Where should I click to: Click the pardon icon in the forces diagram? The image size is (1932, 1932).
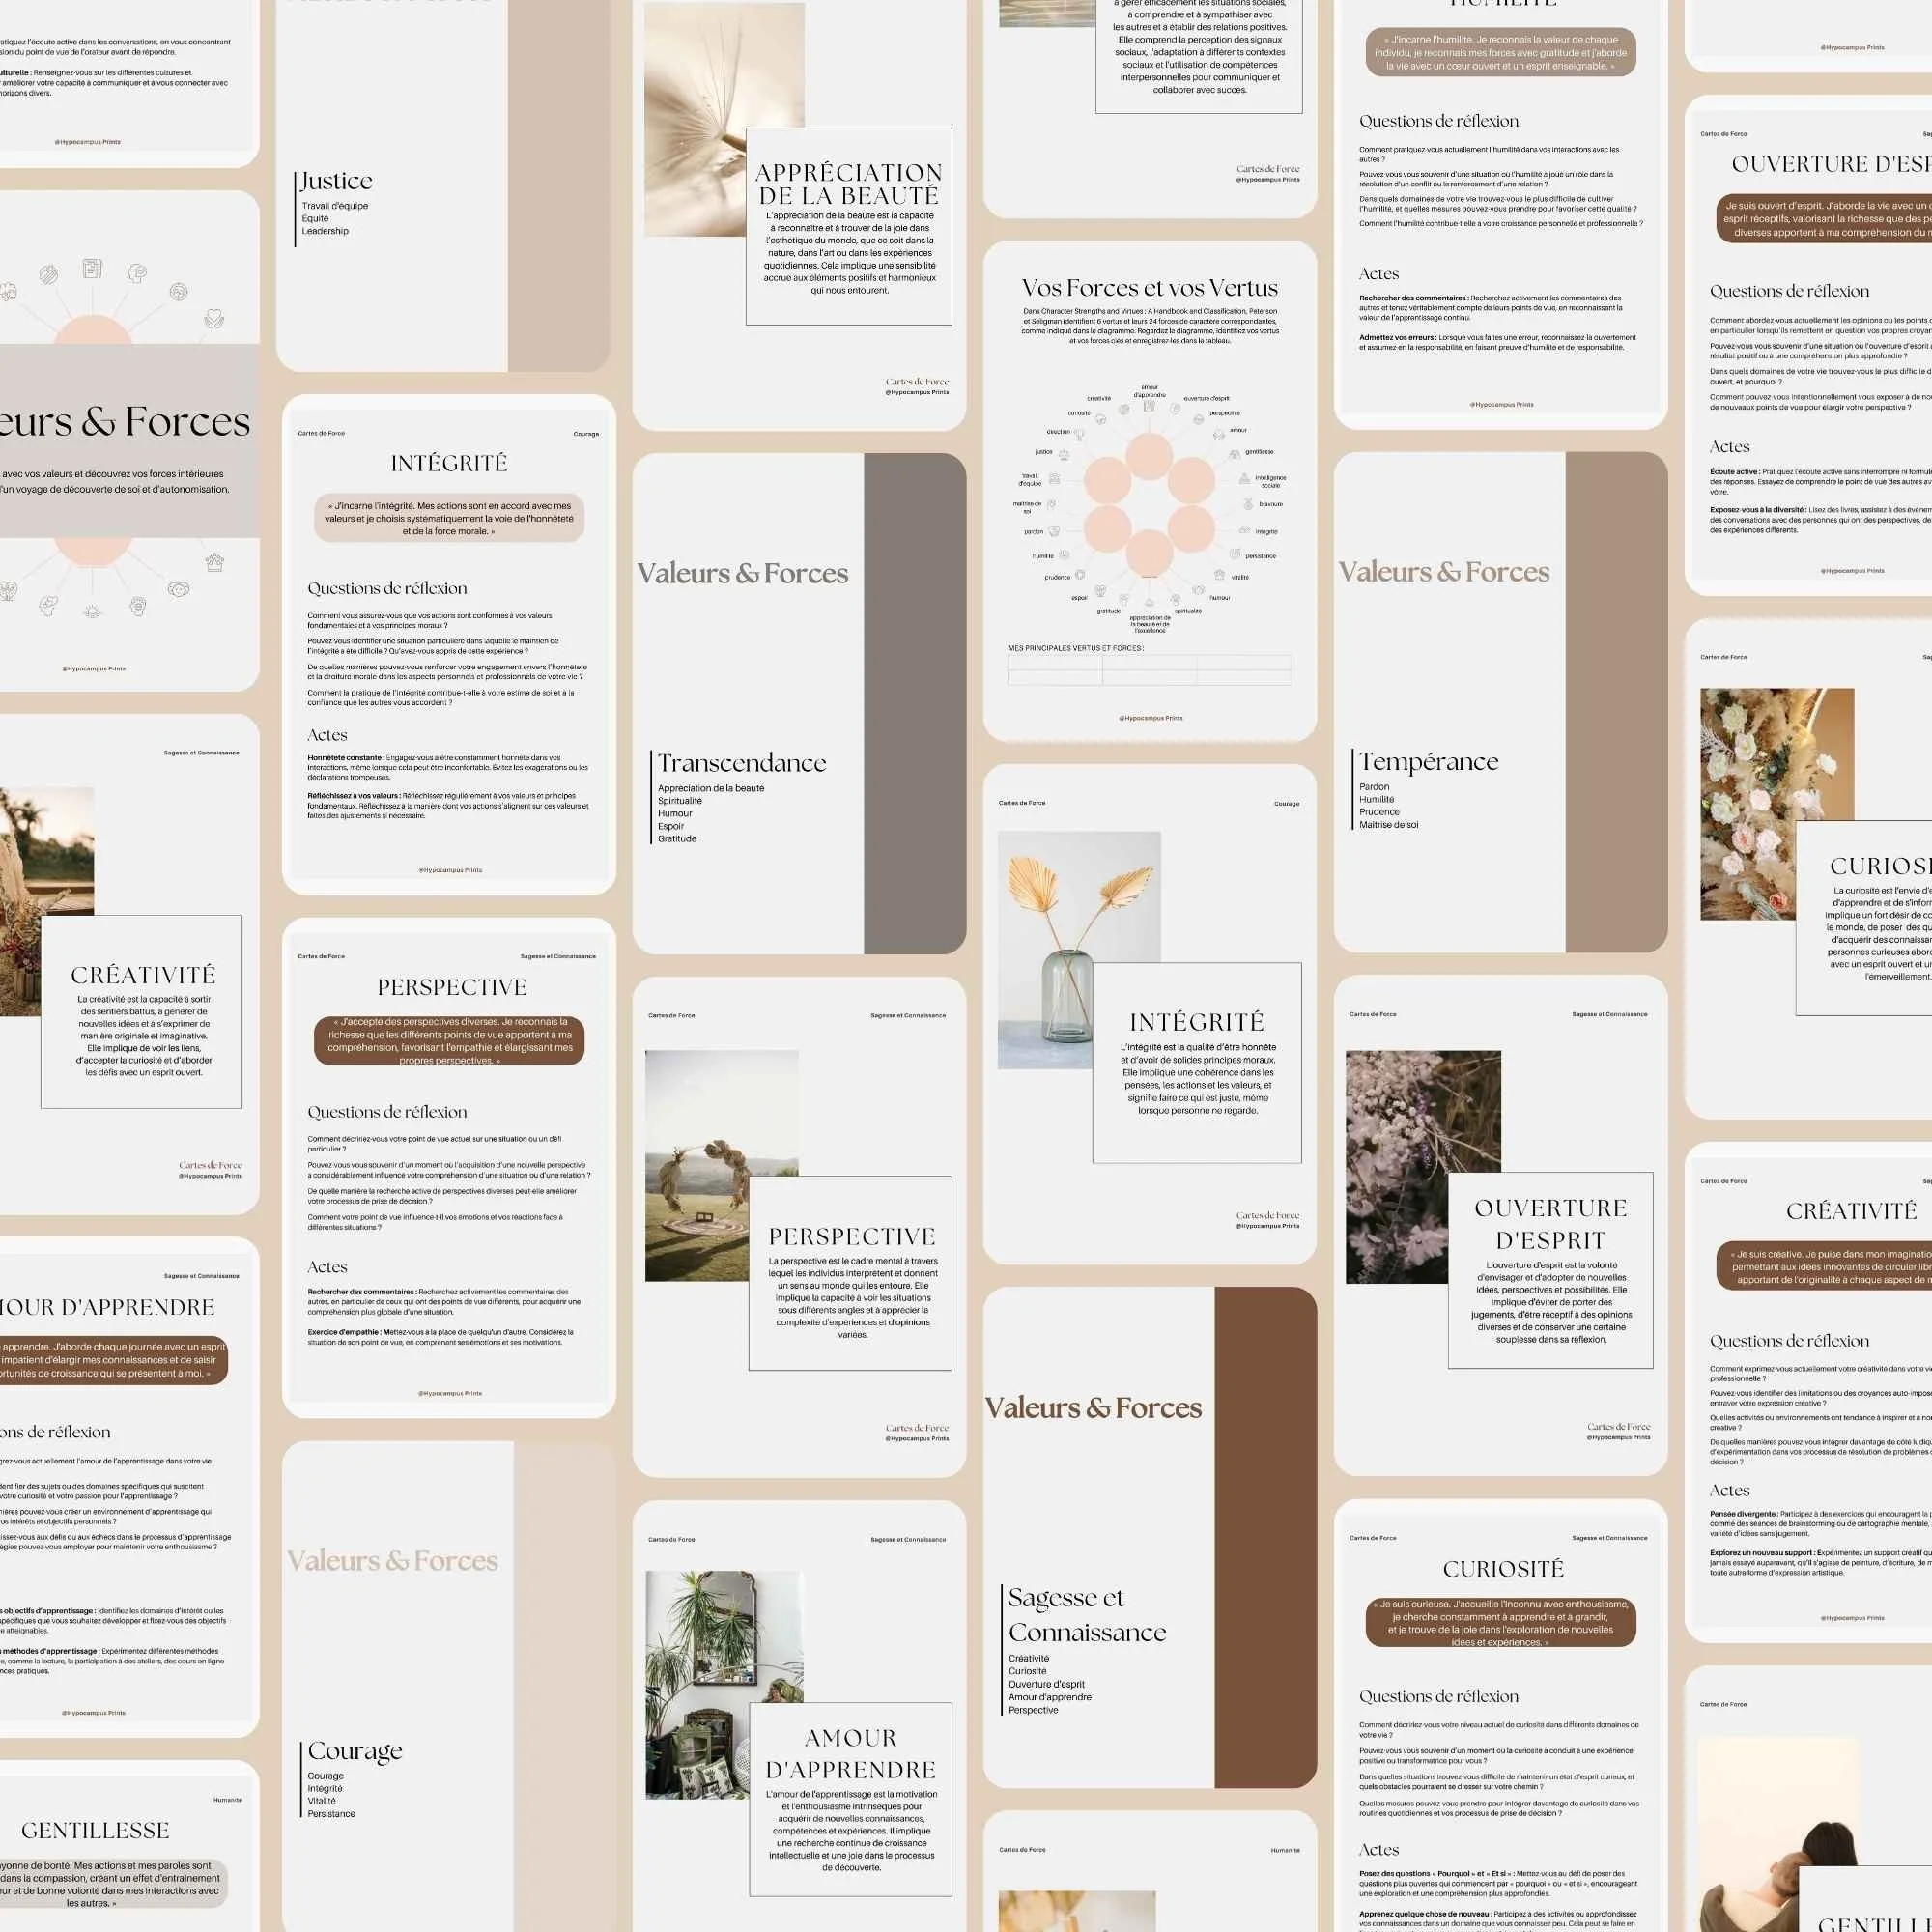coord(1054,532)
